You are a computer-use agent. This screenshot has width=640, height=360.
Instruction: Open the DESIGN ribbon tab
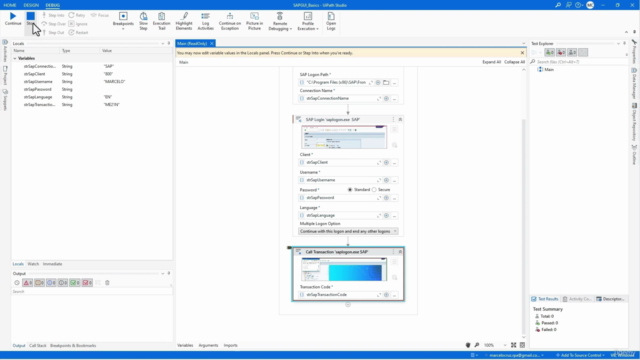[x=31, y=5]
